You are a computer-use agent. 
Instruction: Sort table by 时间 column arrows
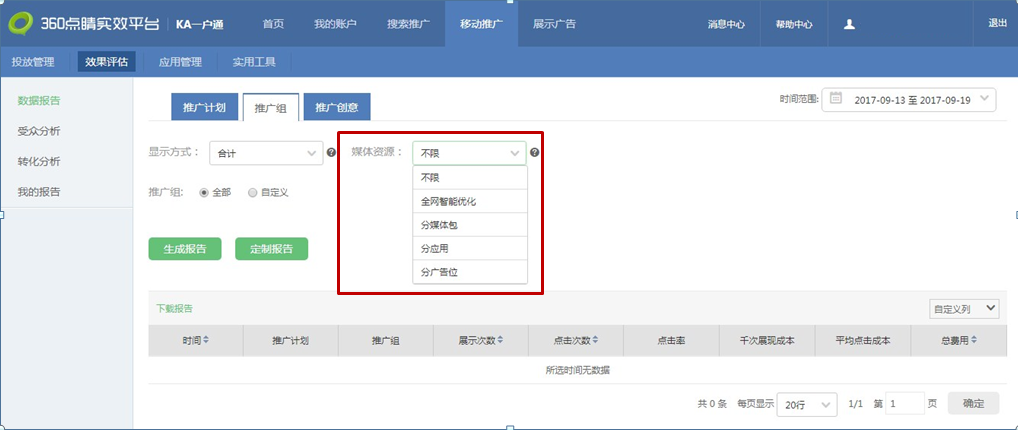tap(206, 341)
